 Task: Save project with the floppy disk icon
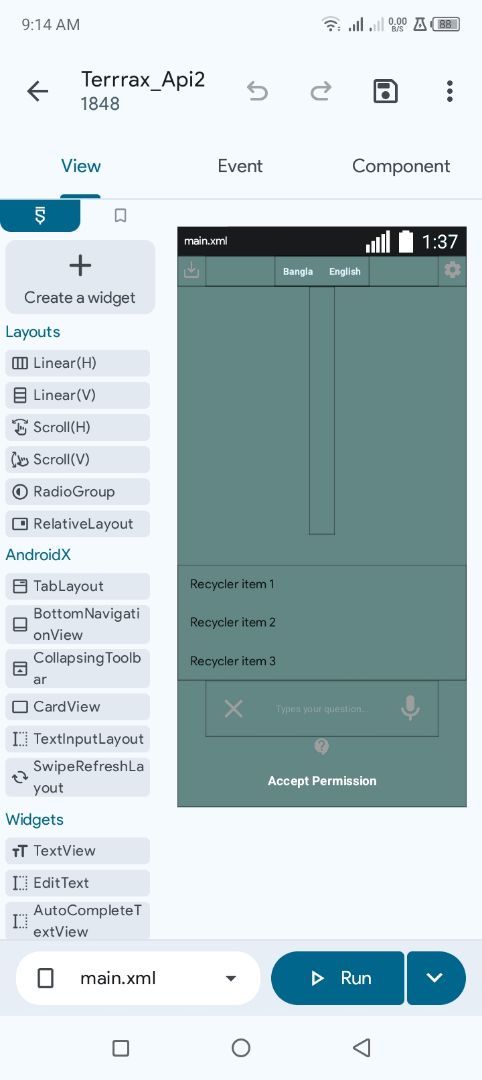click(x=386, y=91)
